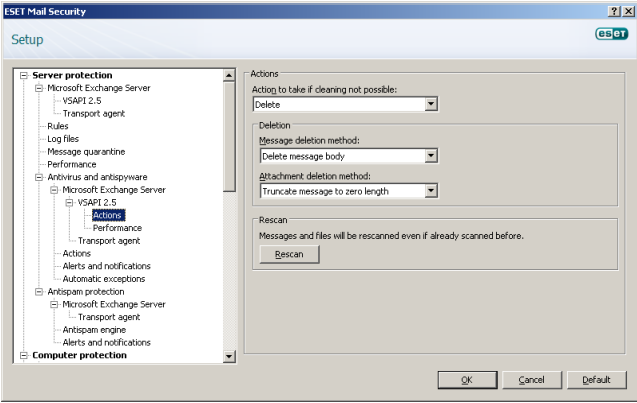This screenshot has height=403, width=637.
Task: Collapse the Computer protection node
Action: pos(24,355)
